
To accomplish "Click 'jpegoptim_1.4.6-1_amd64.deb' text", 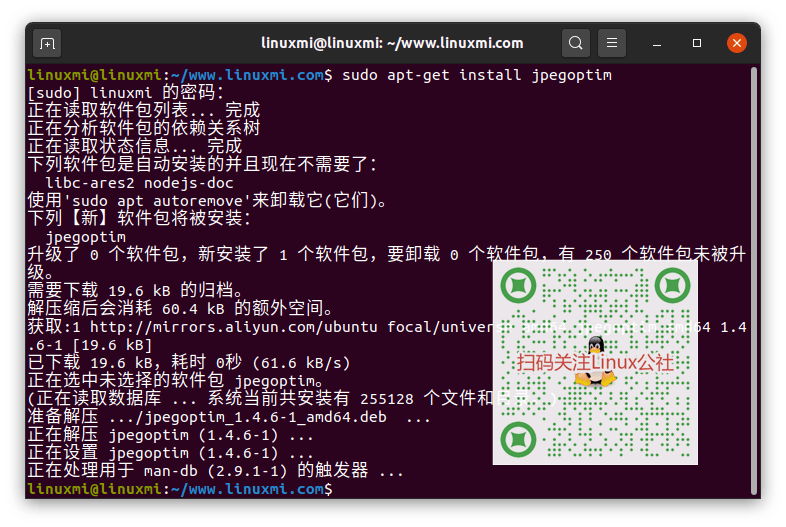I will [265, 417].
